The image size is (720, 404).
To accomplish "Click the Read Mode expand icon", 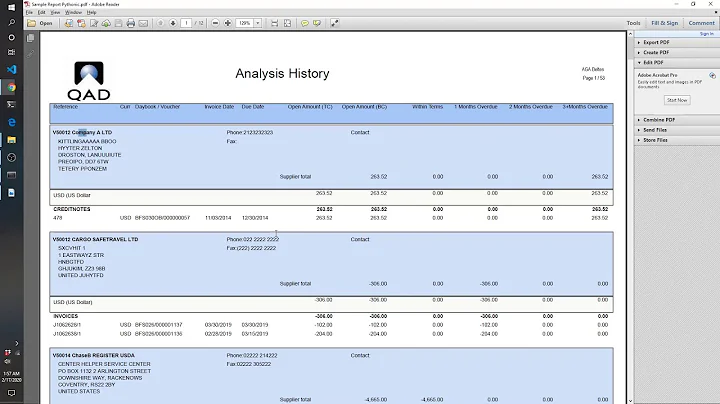I will click(335, 23).
